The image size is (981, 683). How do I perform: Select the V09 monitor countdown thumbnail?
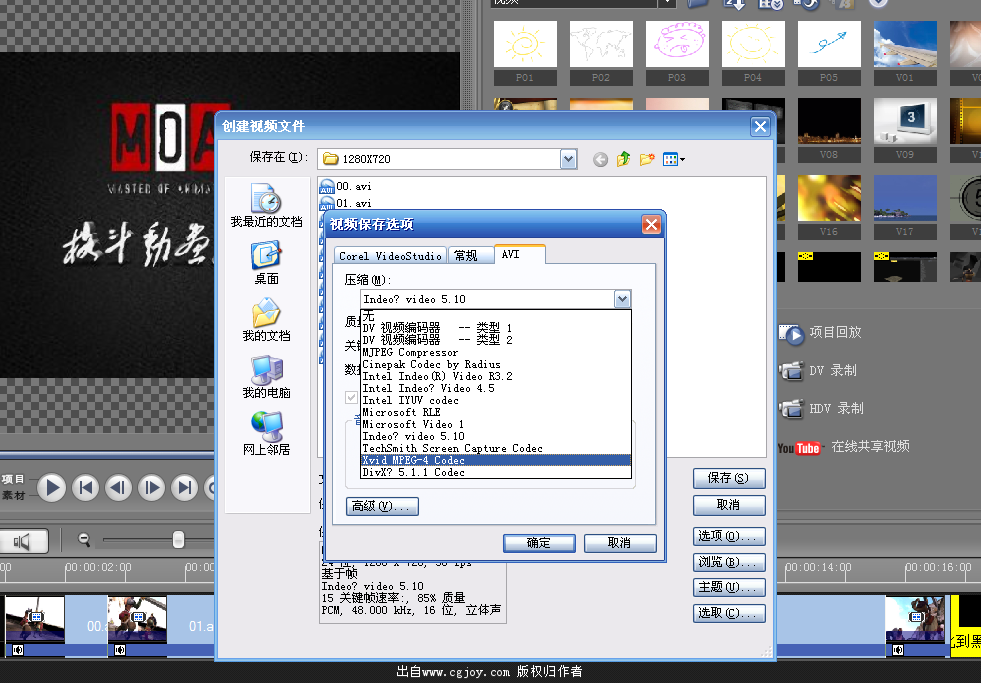pyautogui.click(x=905, y=130)
